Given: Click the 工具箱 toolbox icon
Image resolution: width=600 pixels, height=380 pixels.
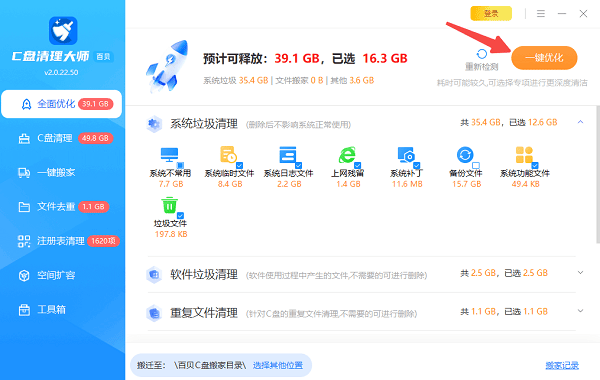Looking at the screenshot, I should (24, 310).
